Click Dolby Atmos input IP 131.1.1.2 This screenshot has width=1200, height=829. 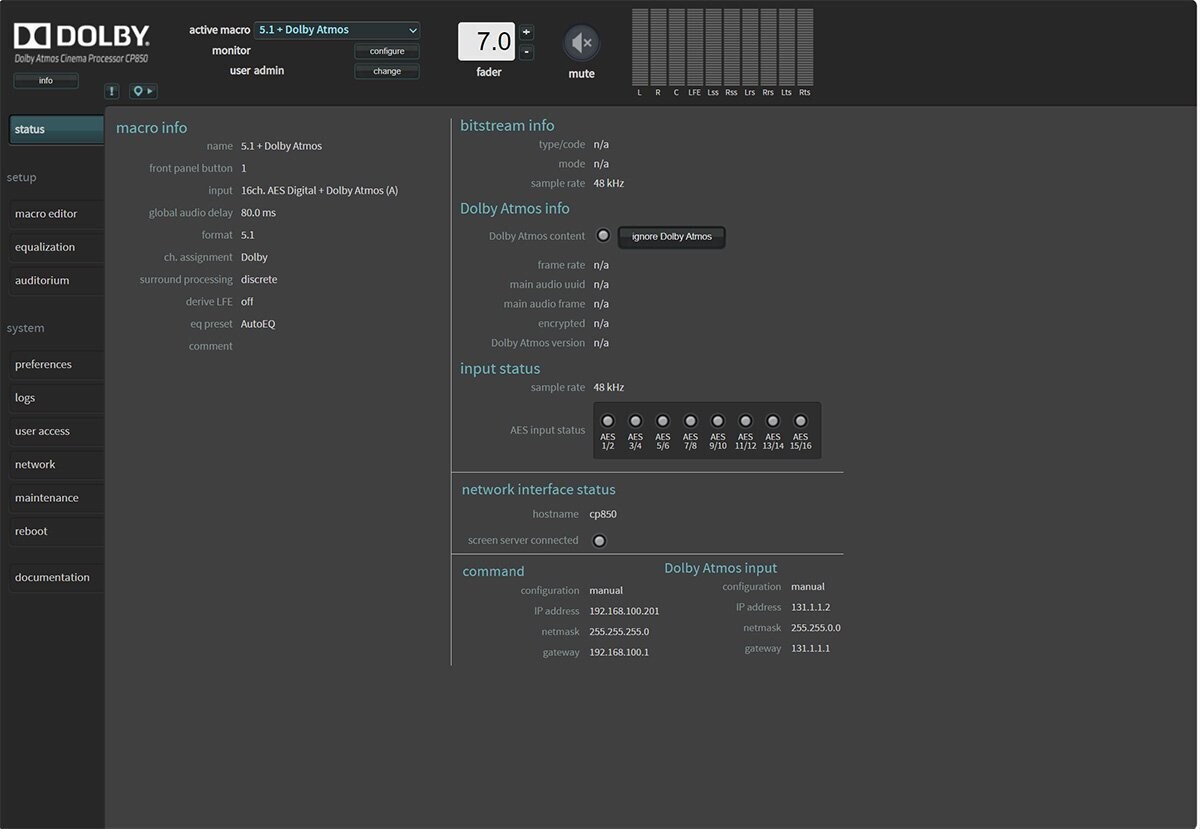pyautogui.click(x=811, y=607)
